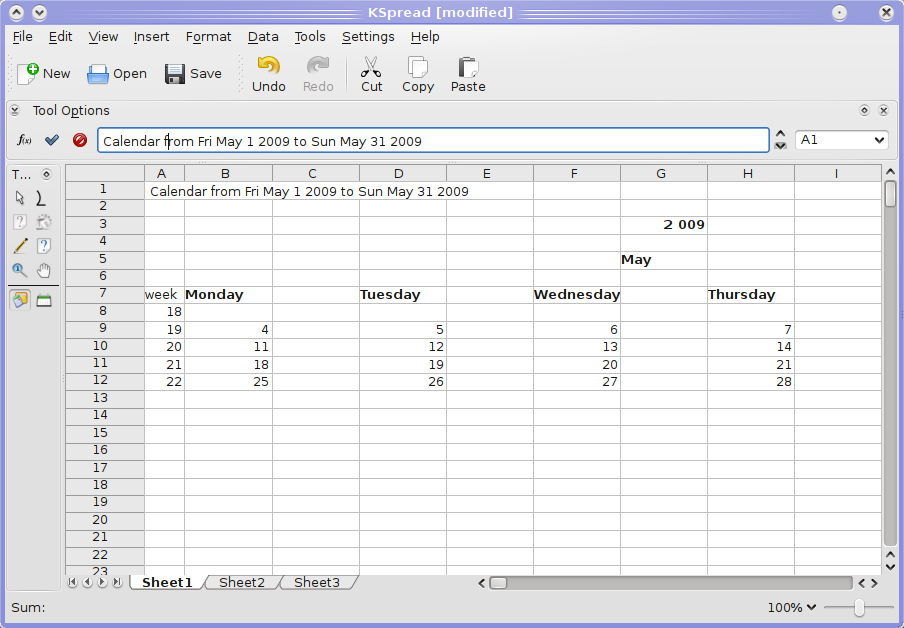Screen dimensions: 904x628
Task: Select the hand pan tool
Action: coord(44,270)
